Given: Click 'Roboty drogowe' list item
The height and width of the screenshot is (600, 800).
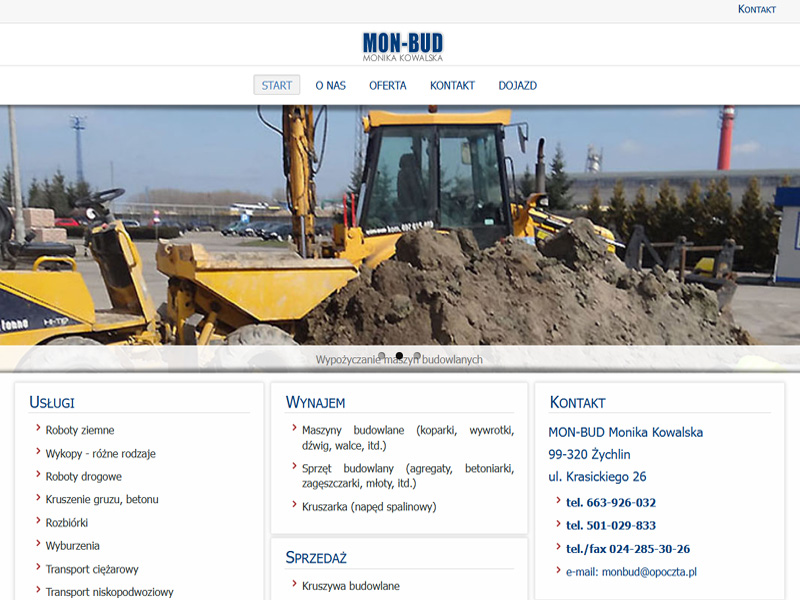Looking at the screenshot, I should 84,477.
